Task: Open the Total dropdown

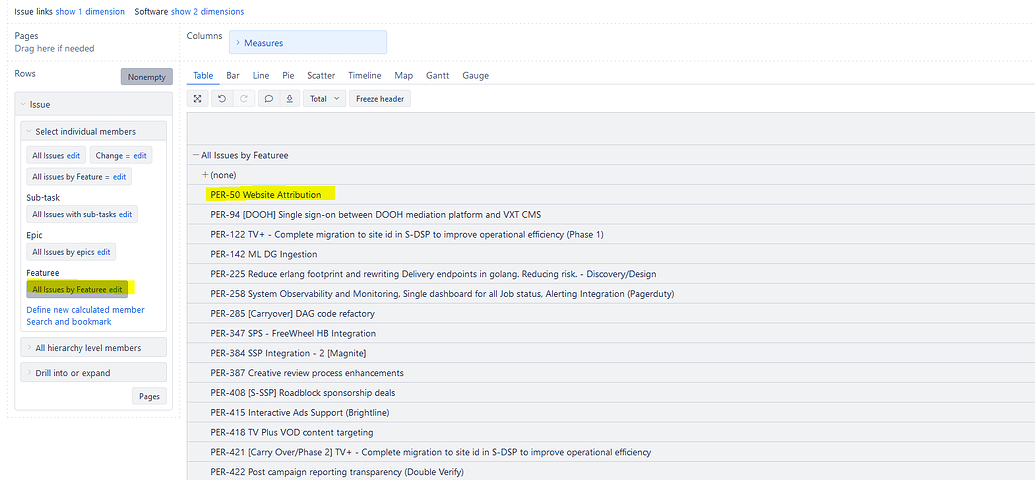Action: (324, 99)
